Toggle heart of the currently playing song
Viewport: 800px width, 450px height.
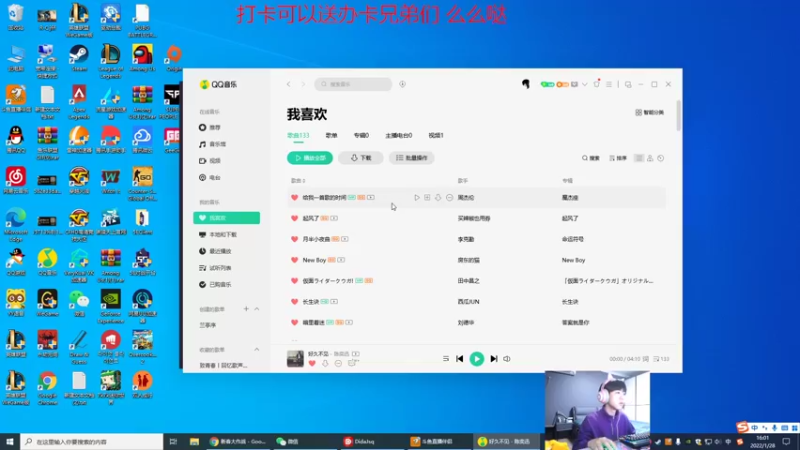point(312,363)
